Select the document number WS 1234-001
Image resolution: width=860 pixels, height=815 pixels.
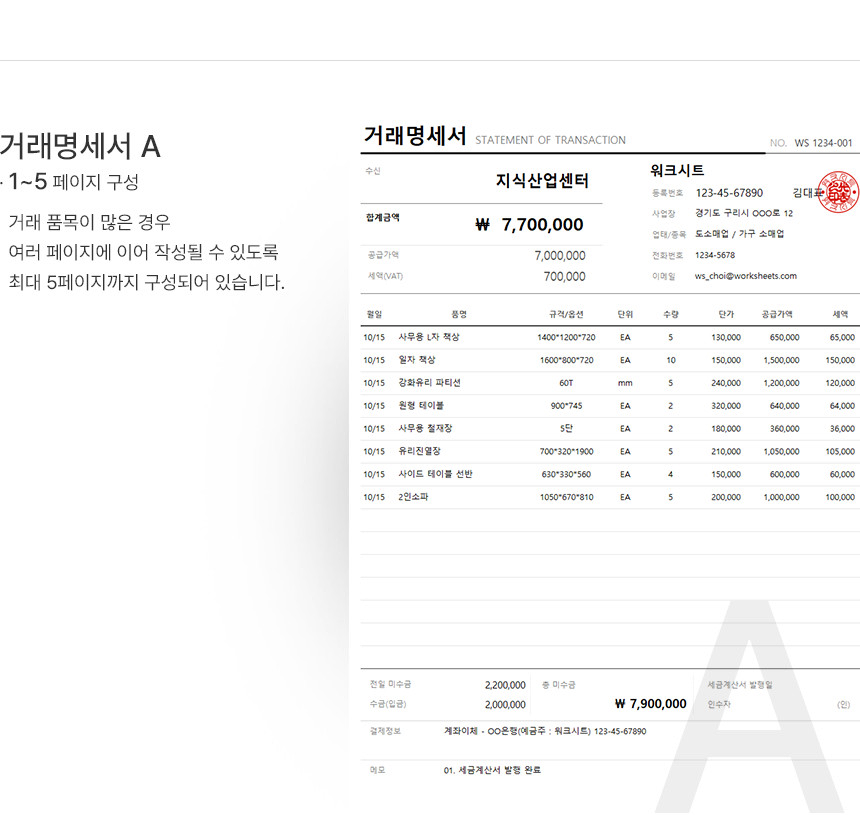pos(823,143)
